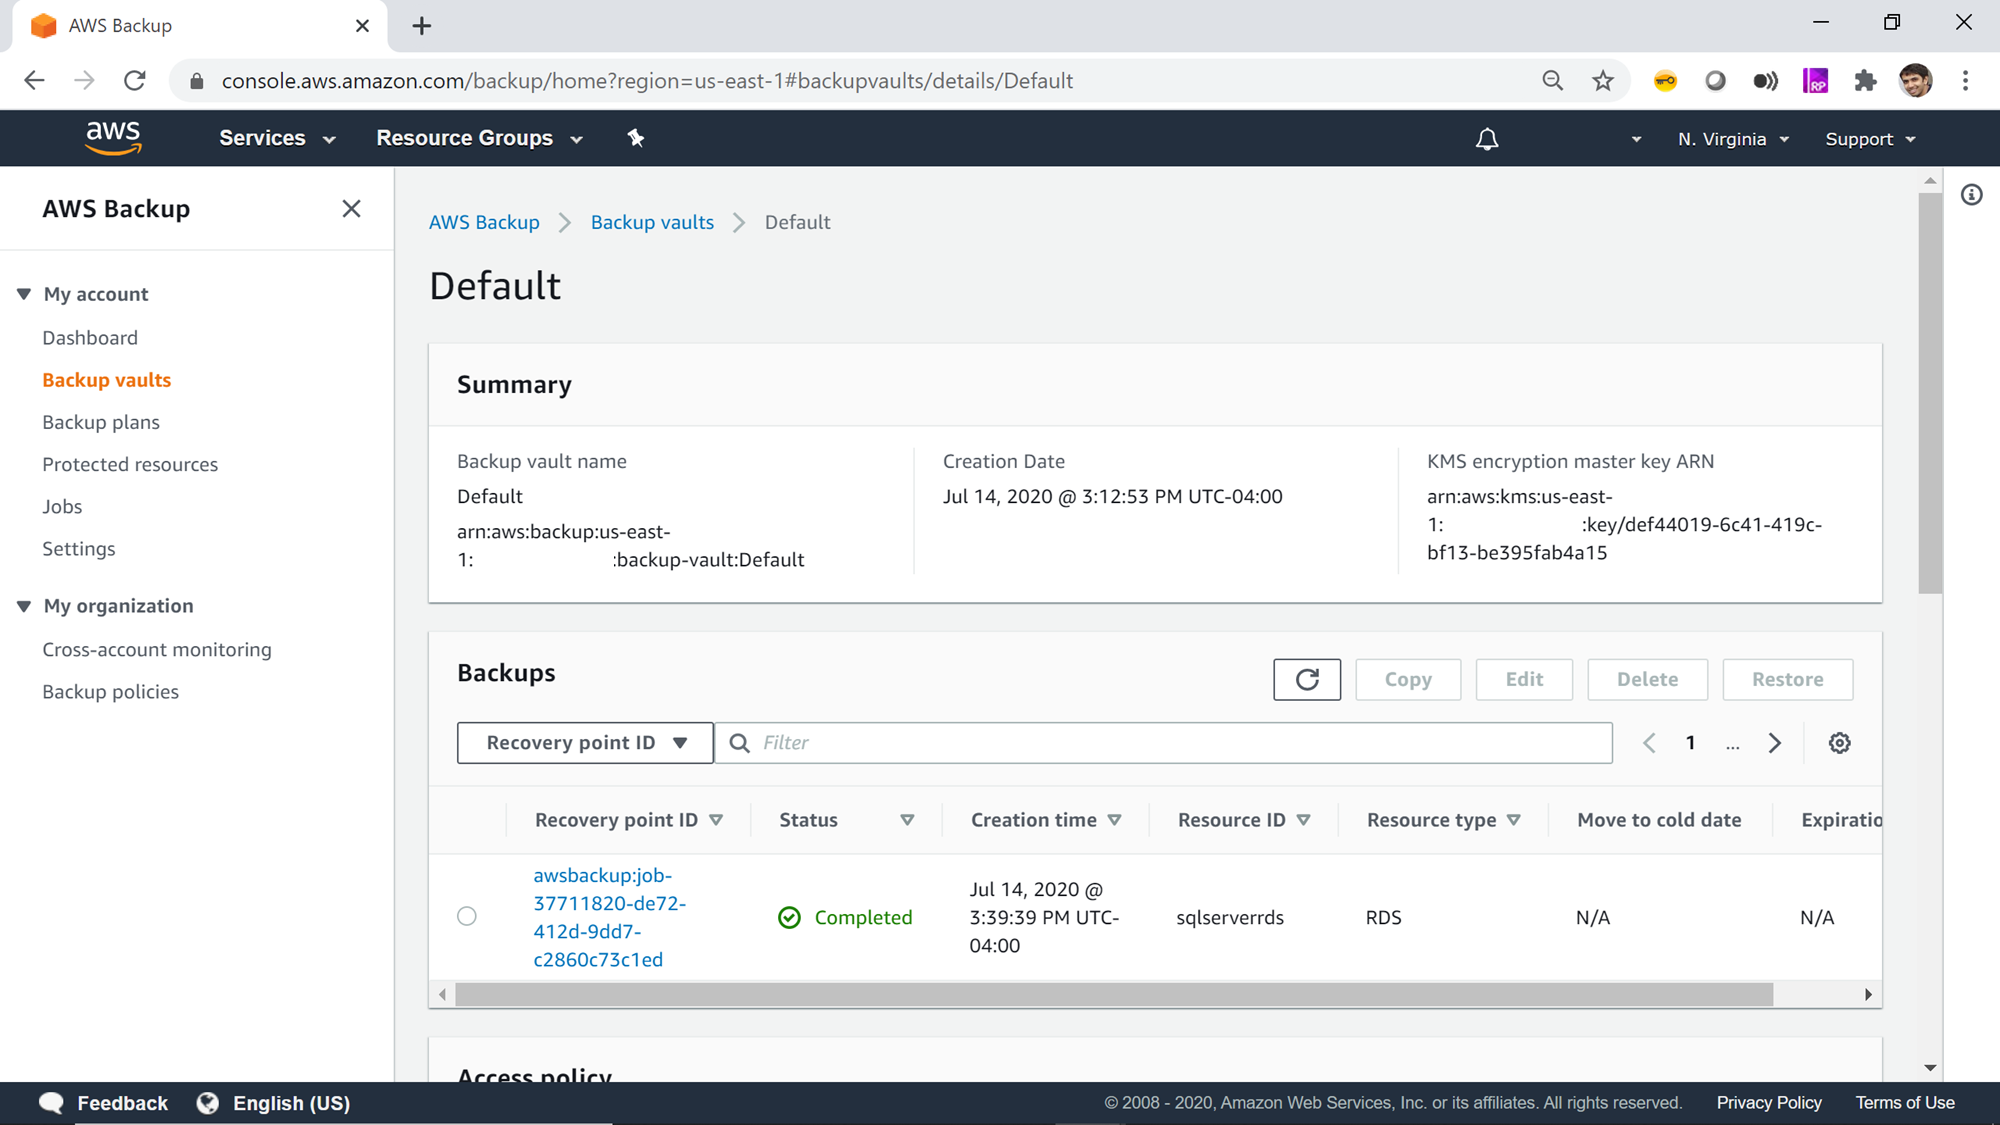
Task: Collapse the My organization section
Action: point(24,606)
